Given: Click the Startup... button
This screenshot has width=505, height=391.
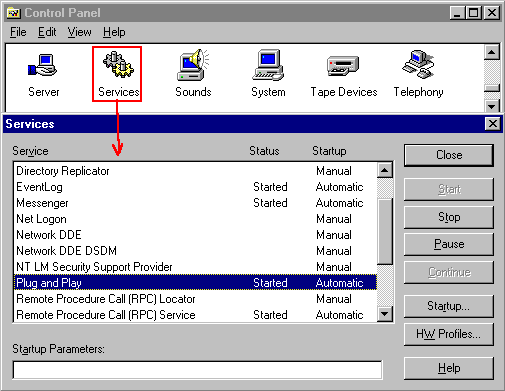Looking at the screenshot, I should 449,306.
